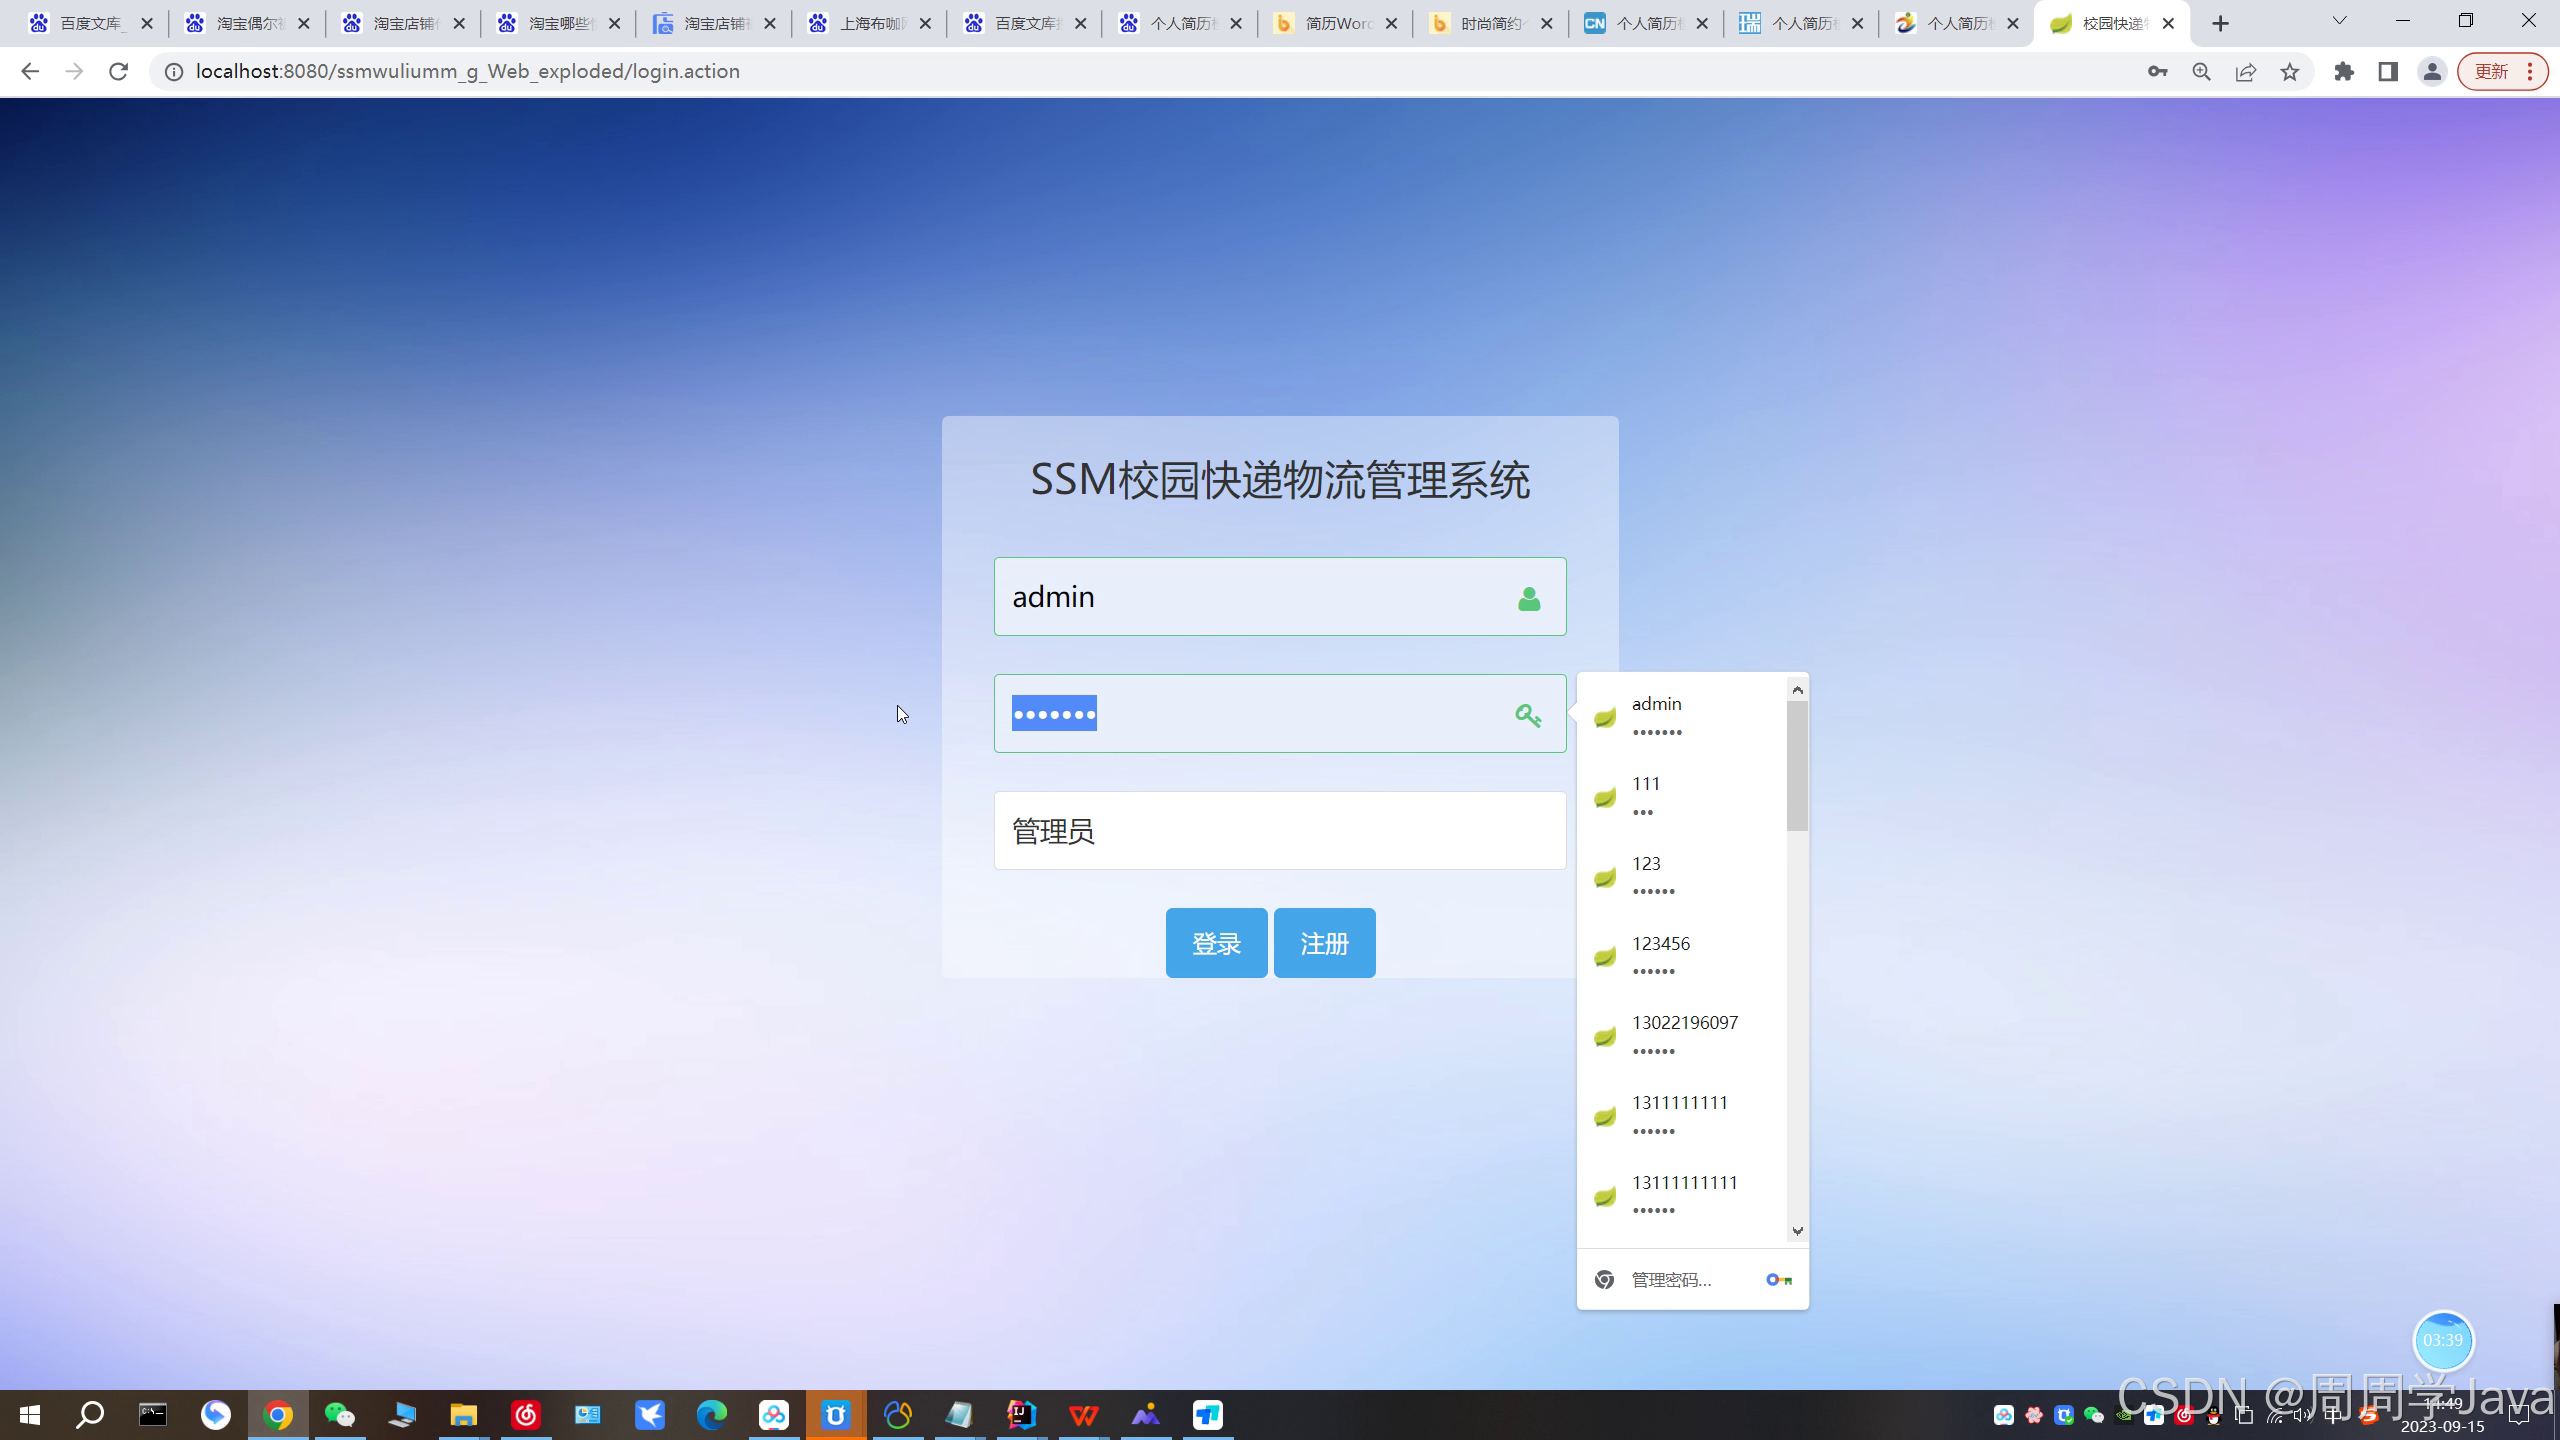Click the share page icon
Image resolution: width=2560 pixels, height=1440 pixels.
point(2245,71)
